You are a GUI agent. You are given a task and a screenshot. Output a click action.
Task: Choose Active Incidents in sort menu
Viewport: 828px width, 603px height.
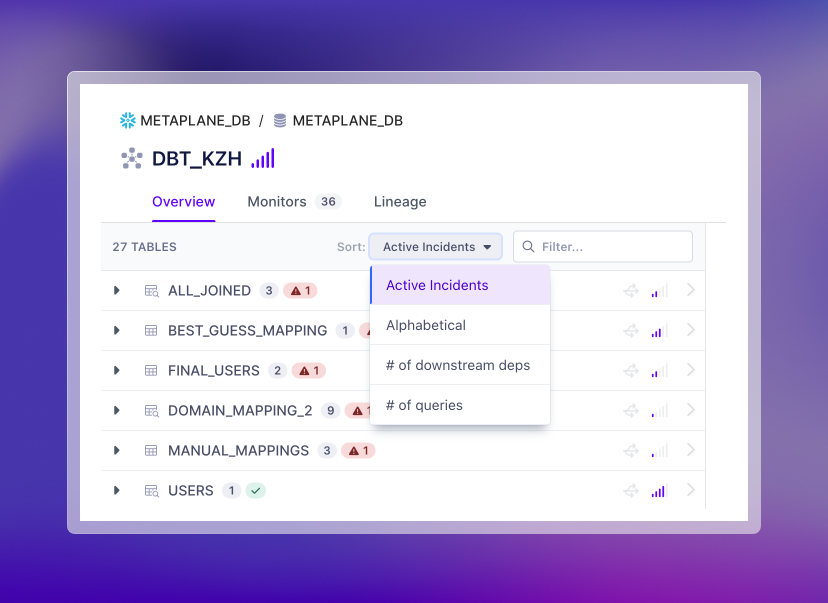pos(460,285)
